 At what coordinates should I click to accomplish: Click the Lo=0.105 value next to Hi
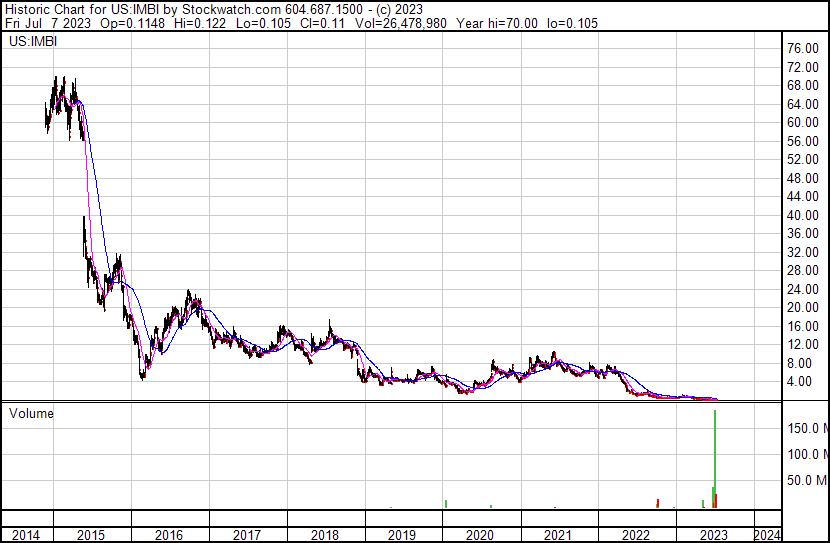(x=263, y=23)
